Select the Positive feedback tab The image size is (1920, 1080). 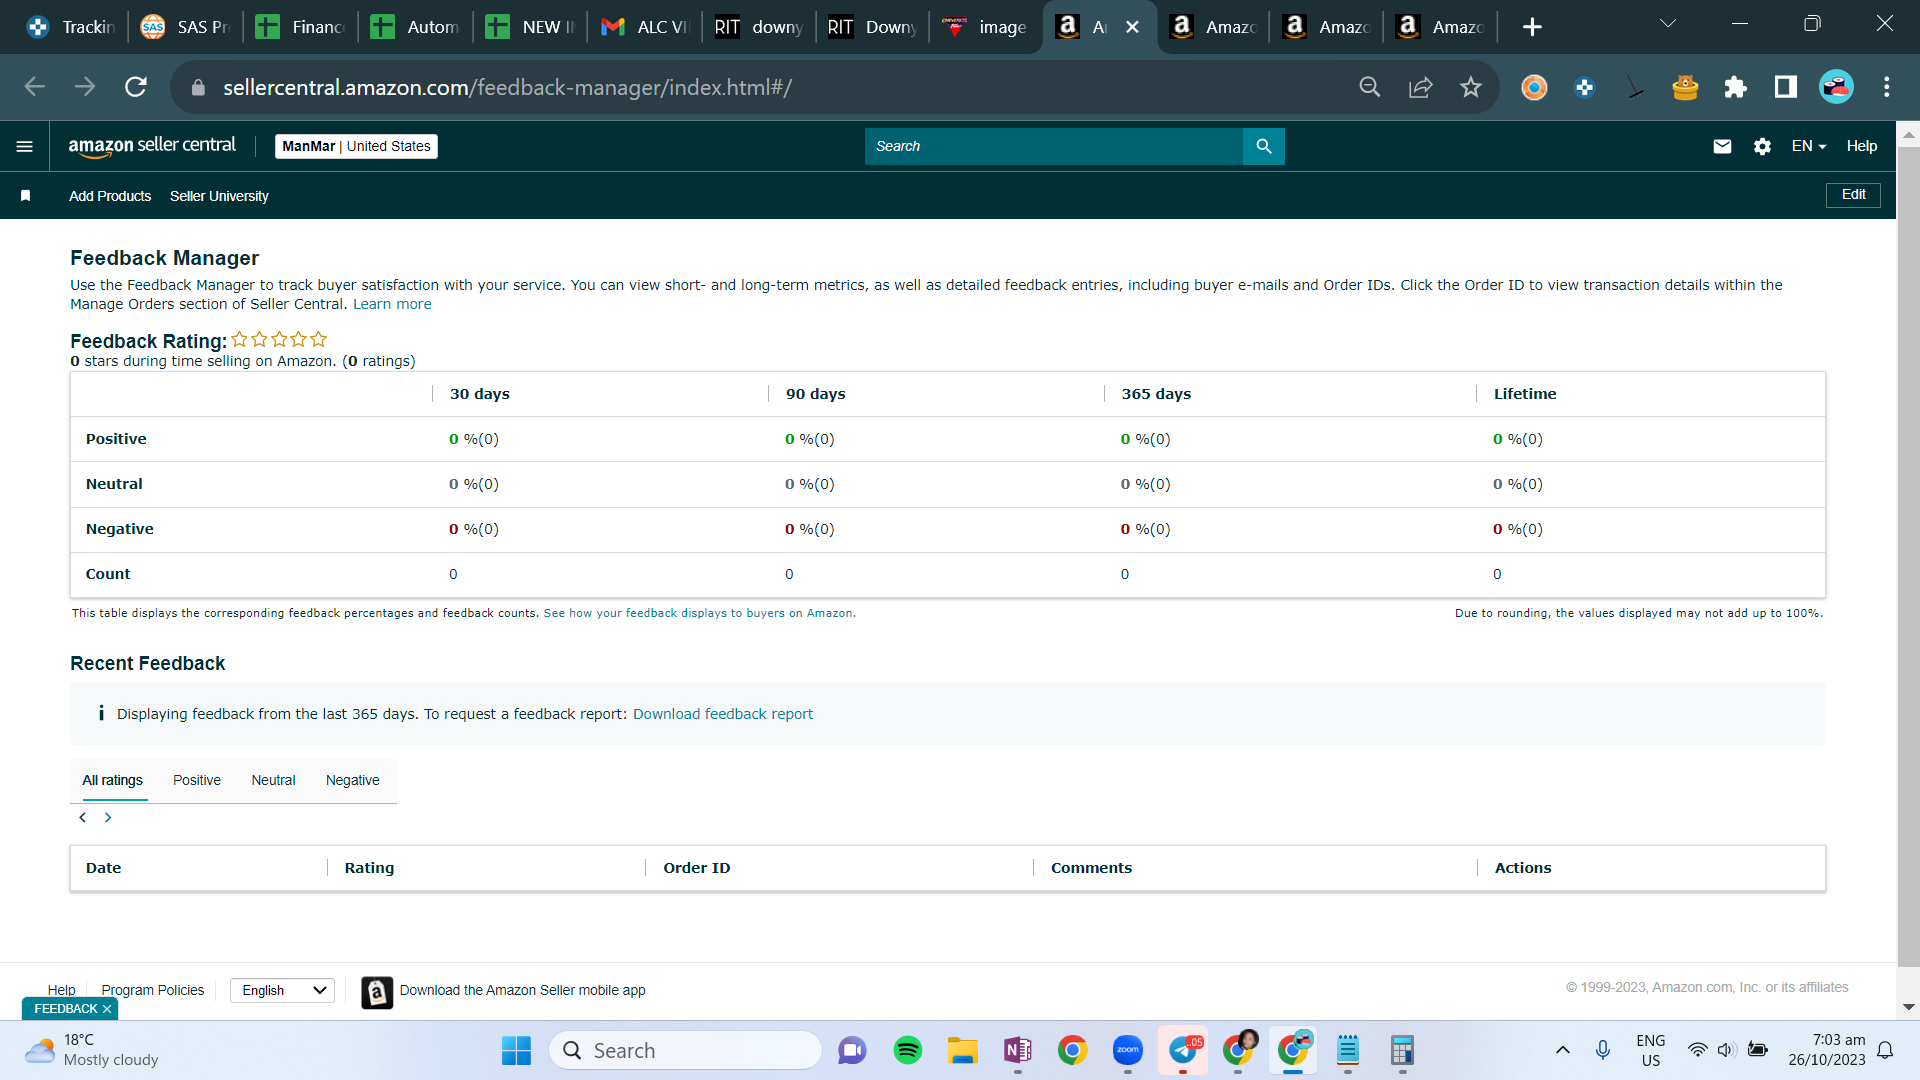[197, 780]
